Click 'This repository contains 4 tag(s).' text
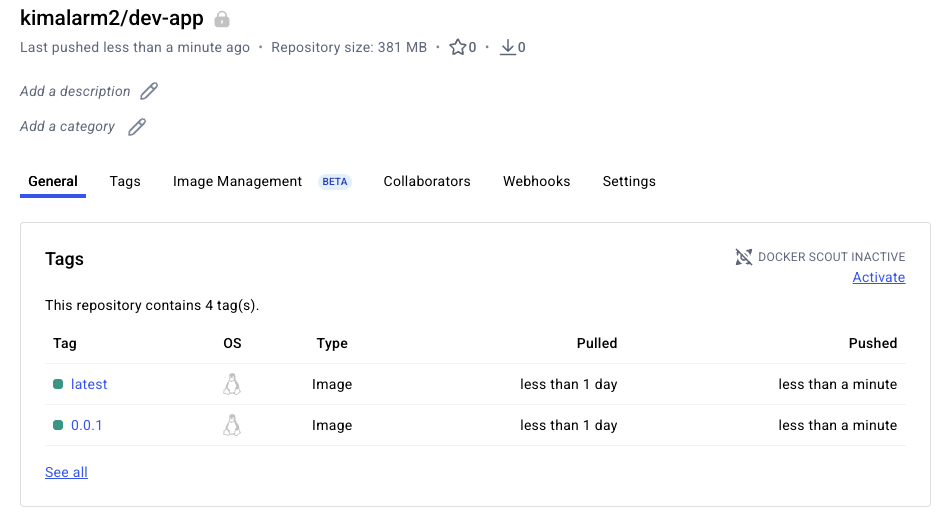Viewport: 940px width, 515px height. tap(152, 305)
